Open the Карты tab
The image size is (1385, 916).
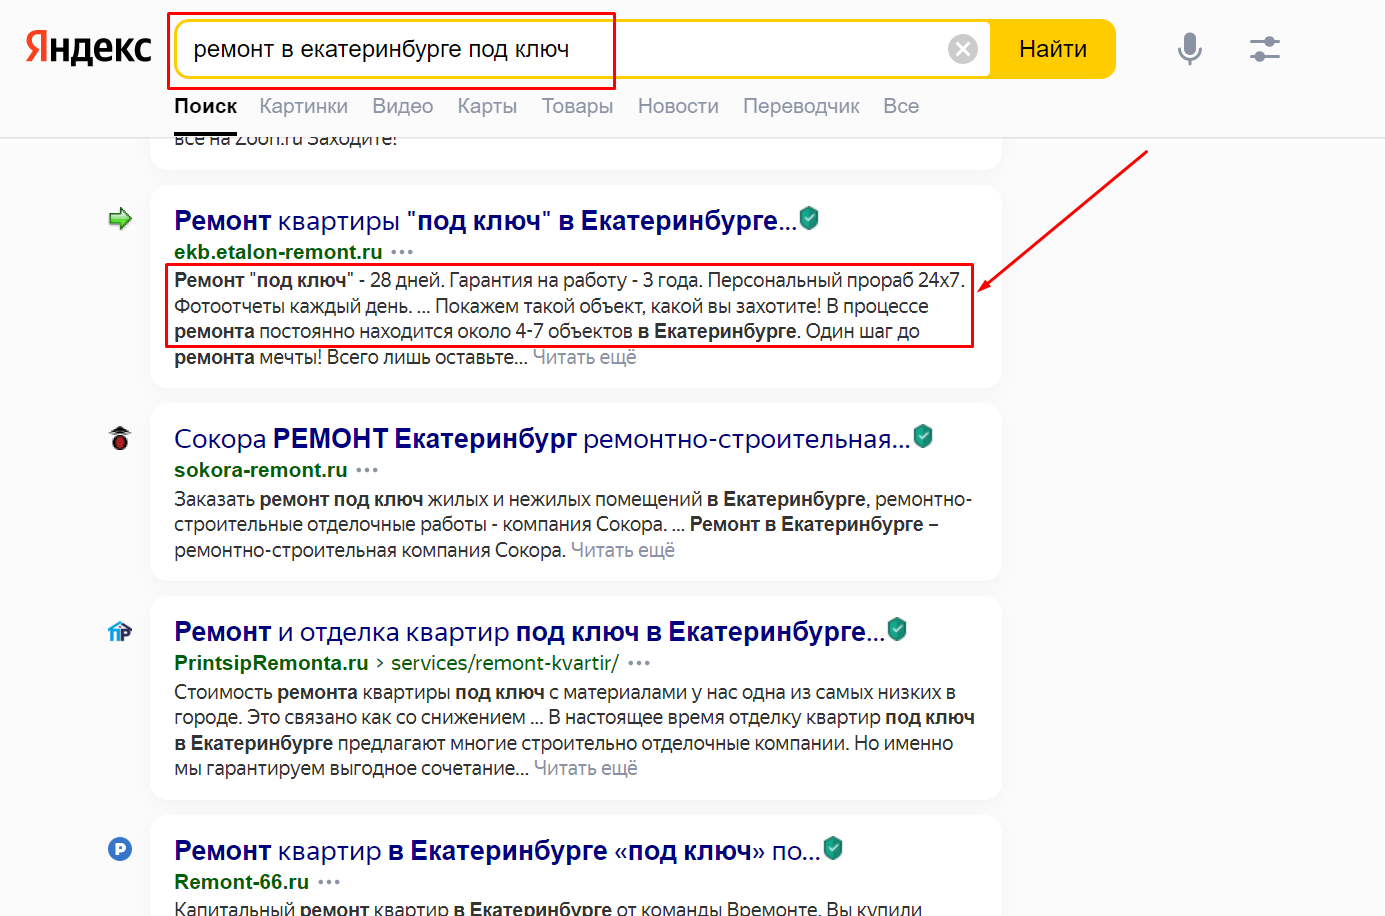487,106
